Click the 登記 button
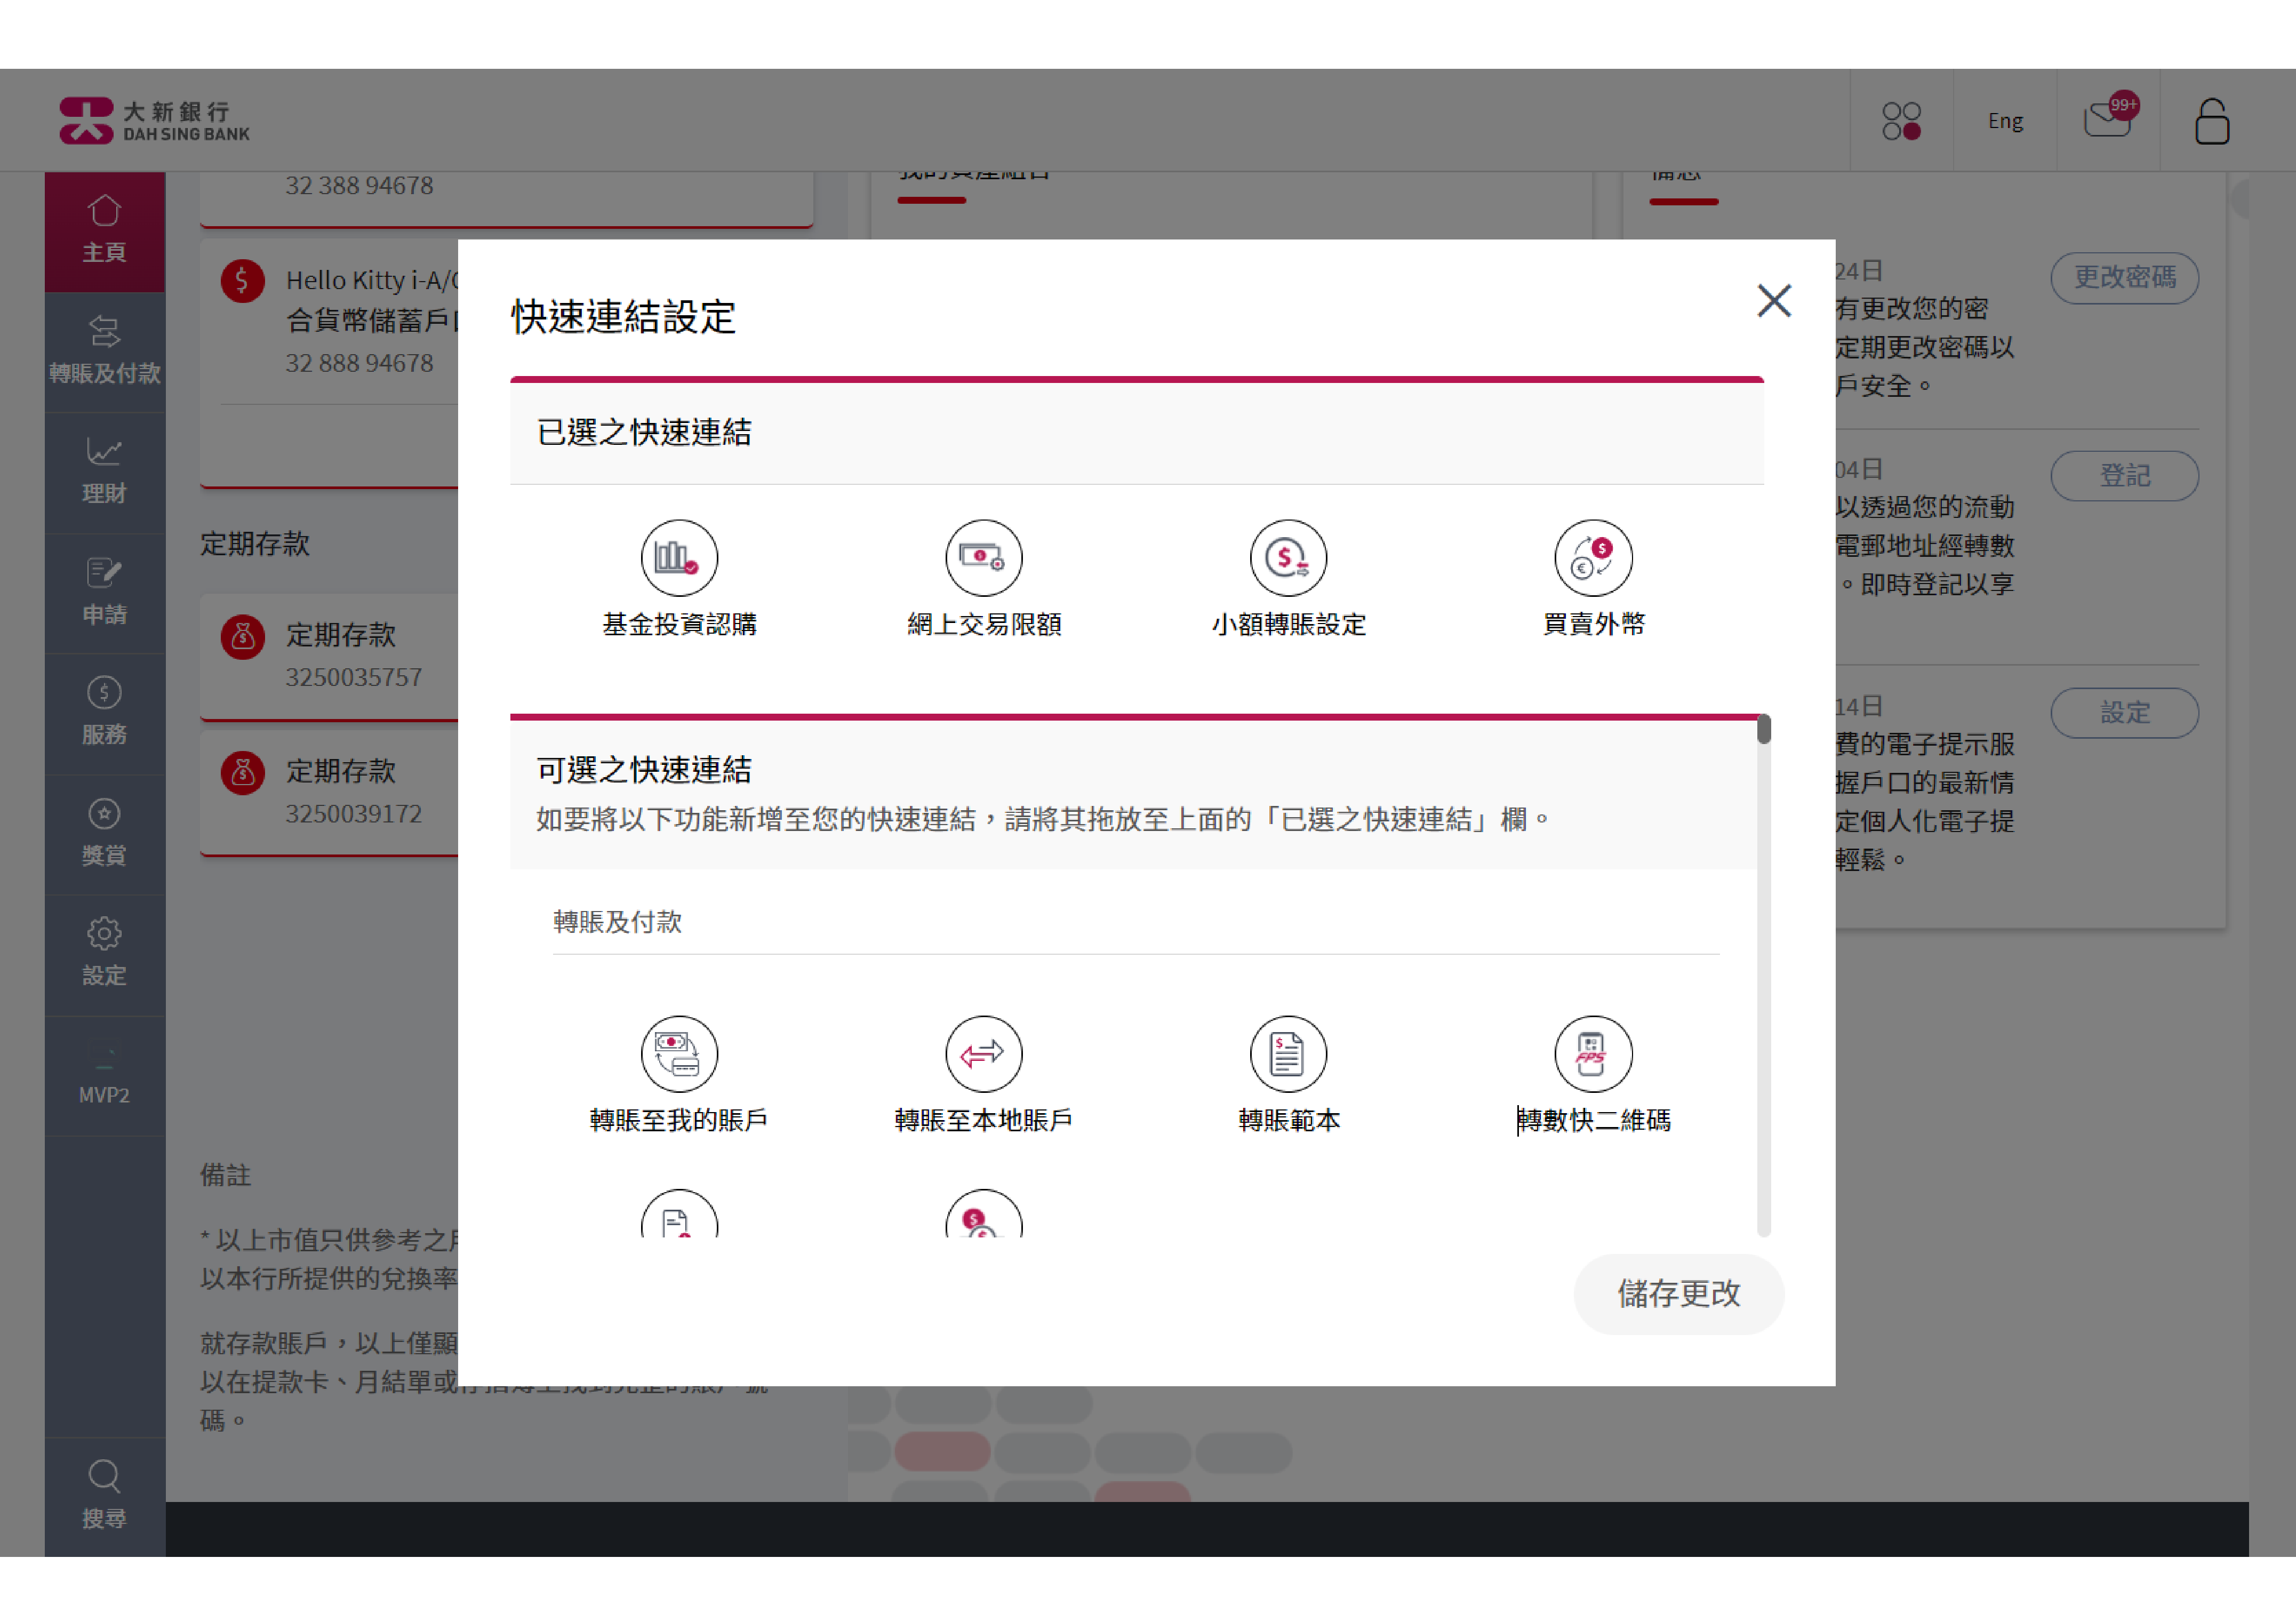This screenshot has width=2296, height=1606. (2124, 475)
